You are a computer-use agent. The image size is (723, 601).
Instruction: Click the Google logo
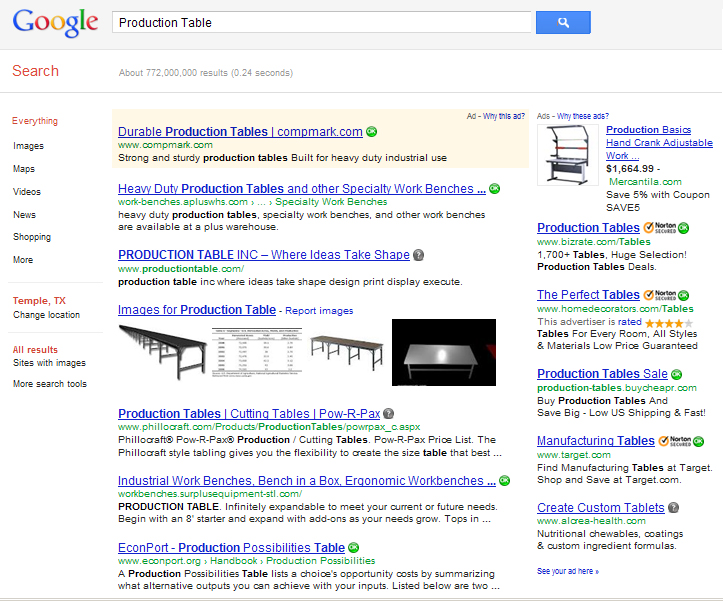pos(55,22)
